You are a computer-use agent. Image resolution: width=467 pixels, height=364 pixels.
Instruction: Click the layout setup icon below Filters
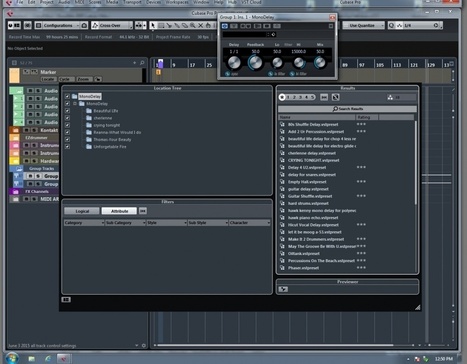coord(66,300)
